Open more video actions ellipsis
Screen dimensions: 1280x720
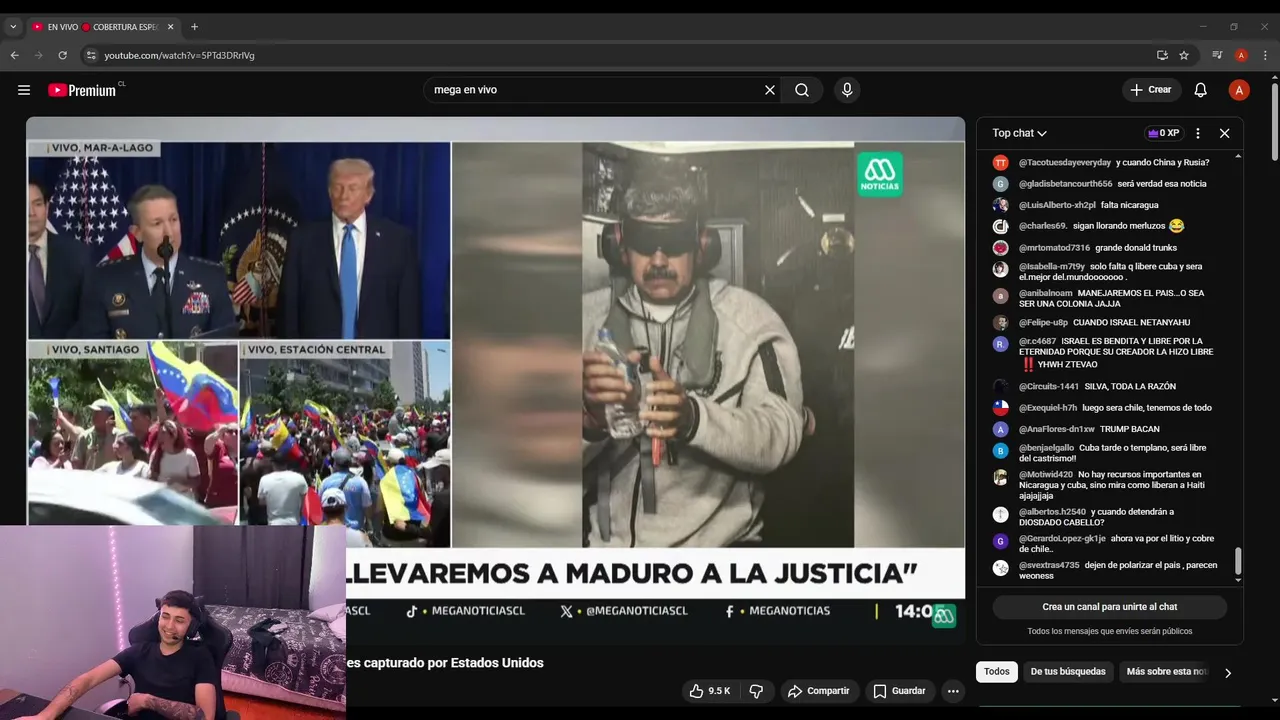click(953, 691)
